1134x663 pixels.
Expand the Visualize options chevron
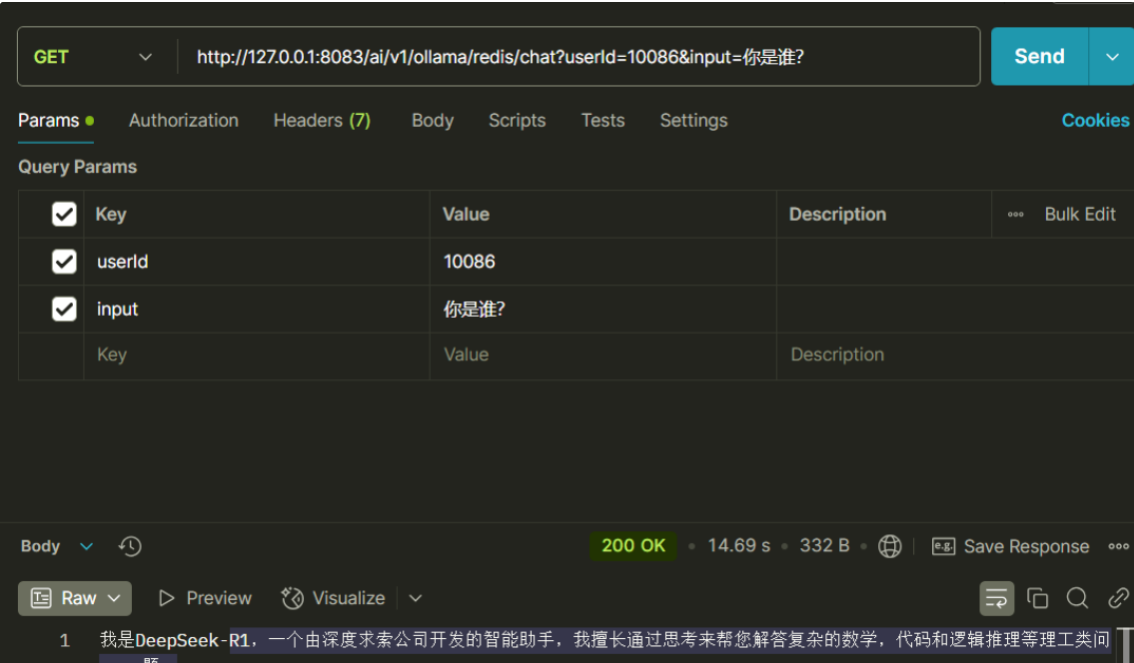[x=415, y=598]
